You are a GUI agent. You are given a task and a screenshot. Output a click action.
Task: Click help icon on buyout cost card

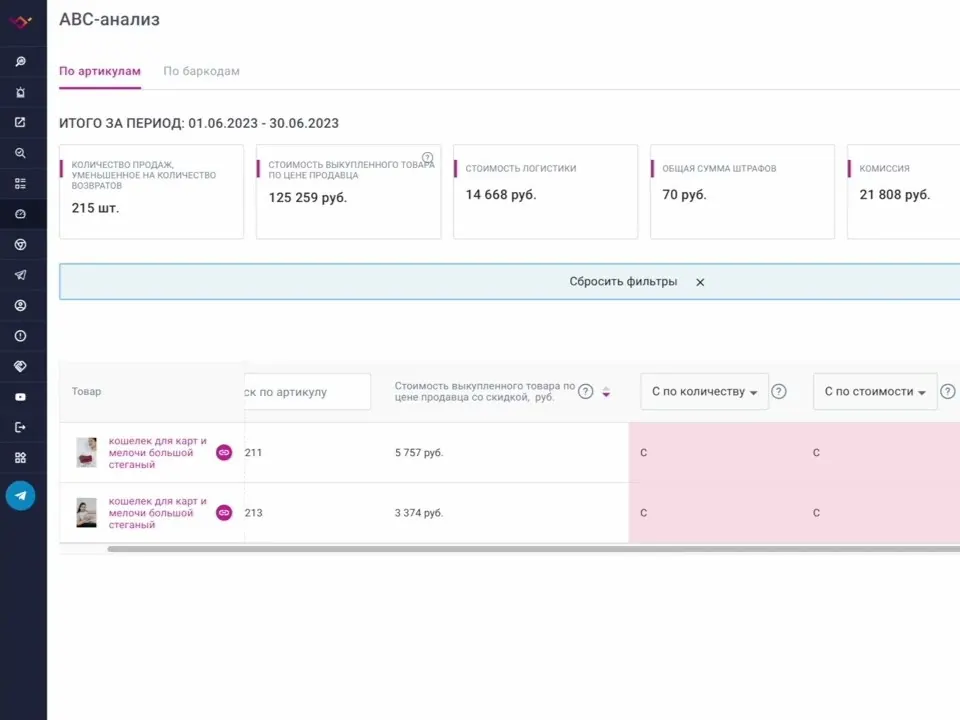pyautogui.click(x=427, y=157)
